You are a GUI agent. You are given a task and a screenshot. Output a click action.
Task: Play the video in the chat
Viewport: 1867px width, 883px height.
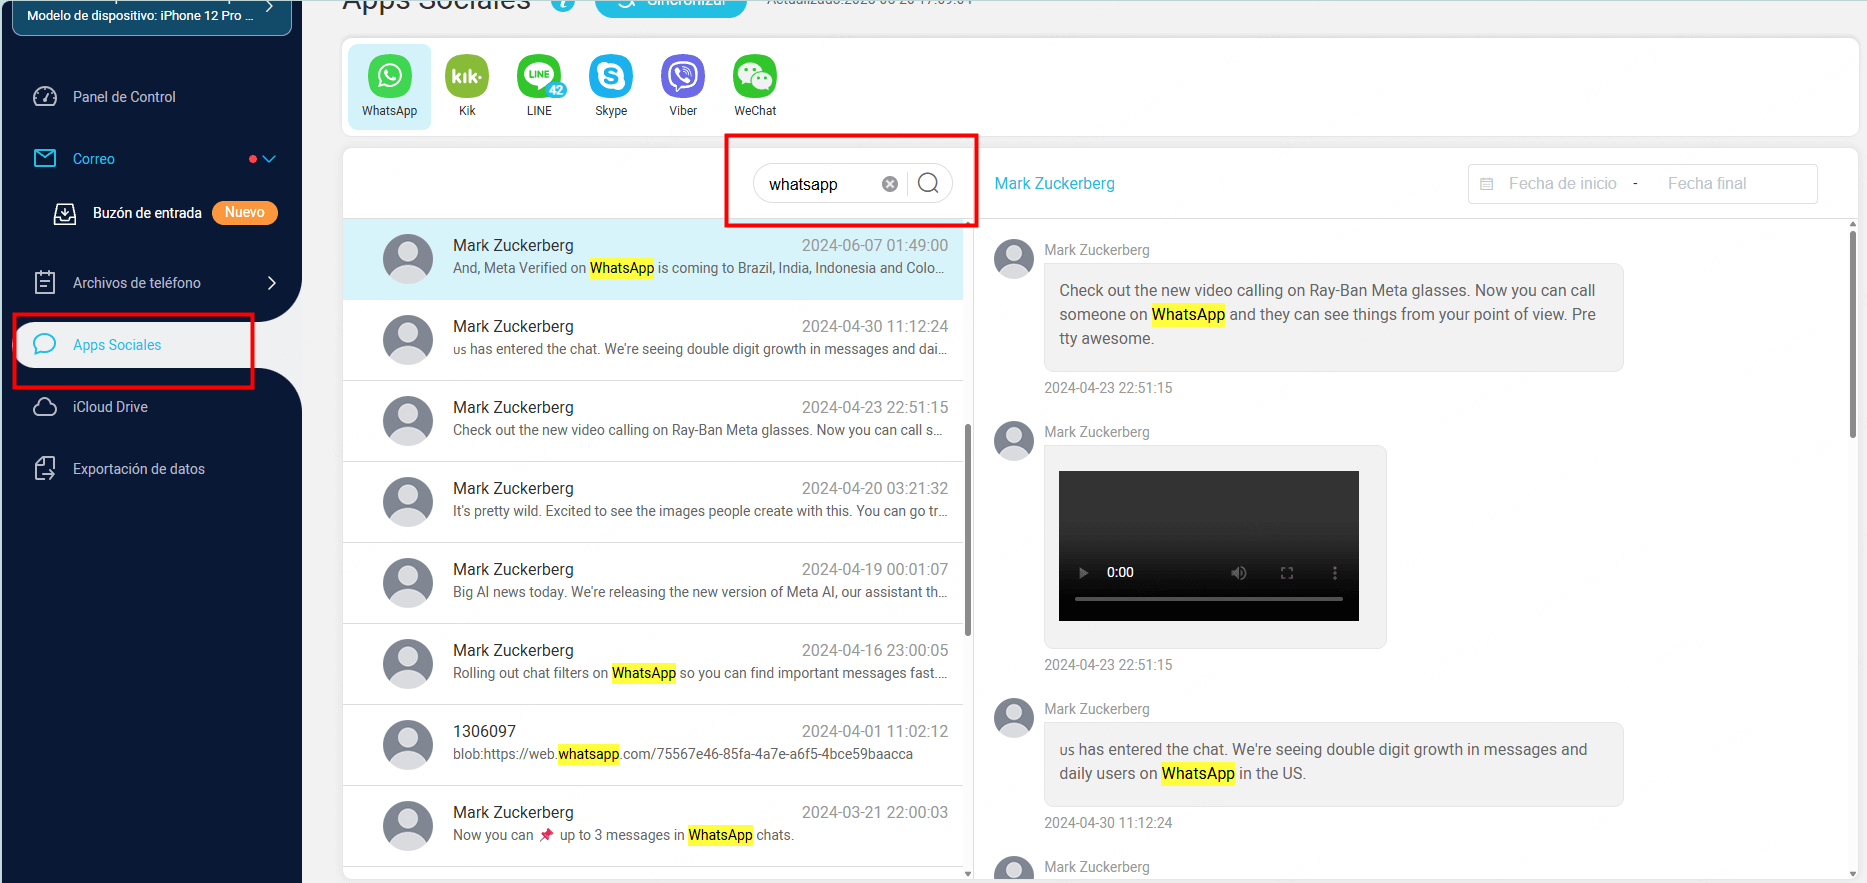[1083, 573]
